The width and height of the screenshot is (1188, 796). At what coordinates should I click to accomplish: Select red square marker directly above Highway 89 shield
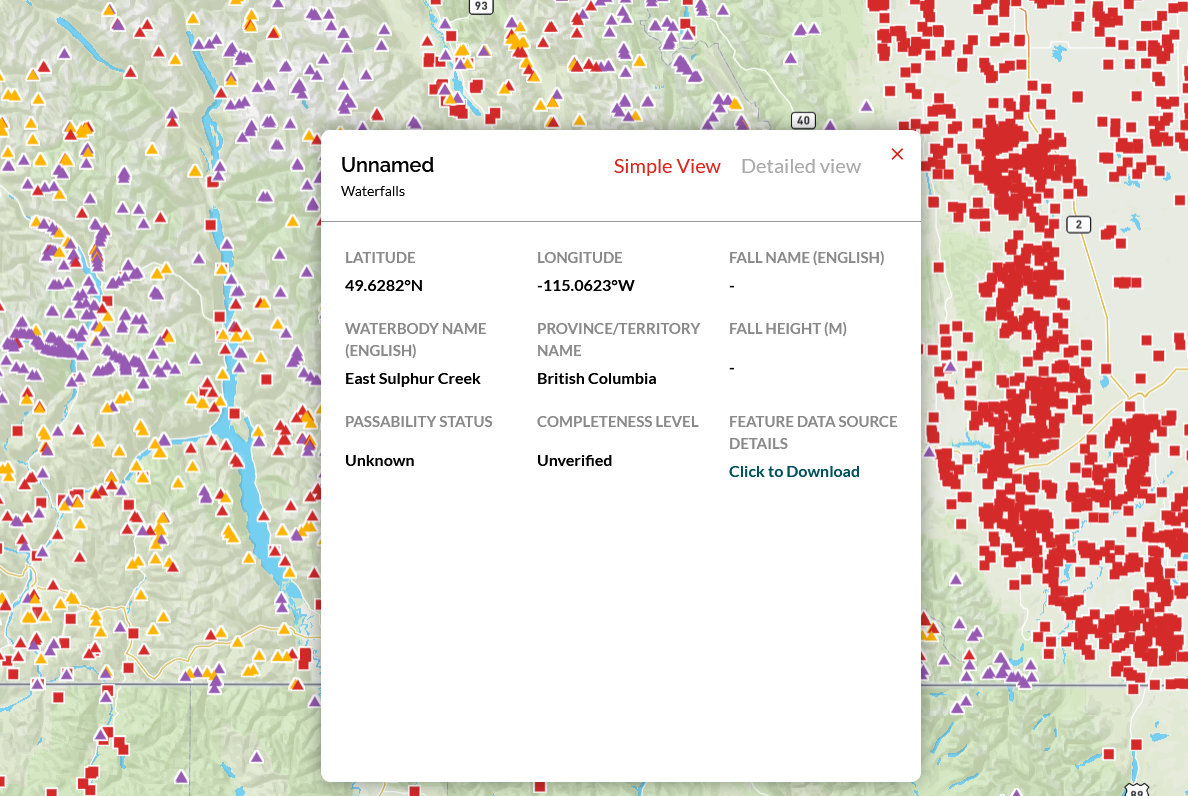point(1137,744)
